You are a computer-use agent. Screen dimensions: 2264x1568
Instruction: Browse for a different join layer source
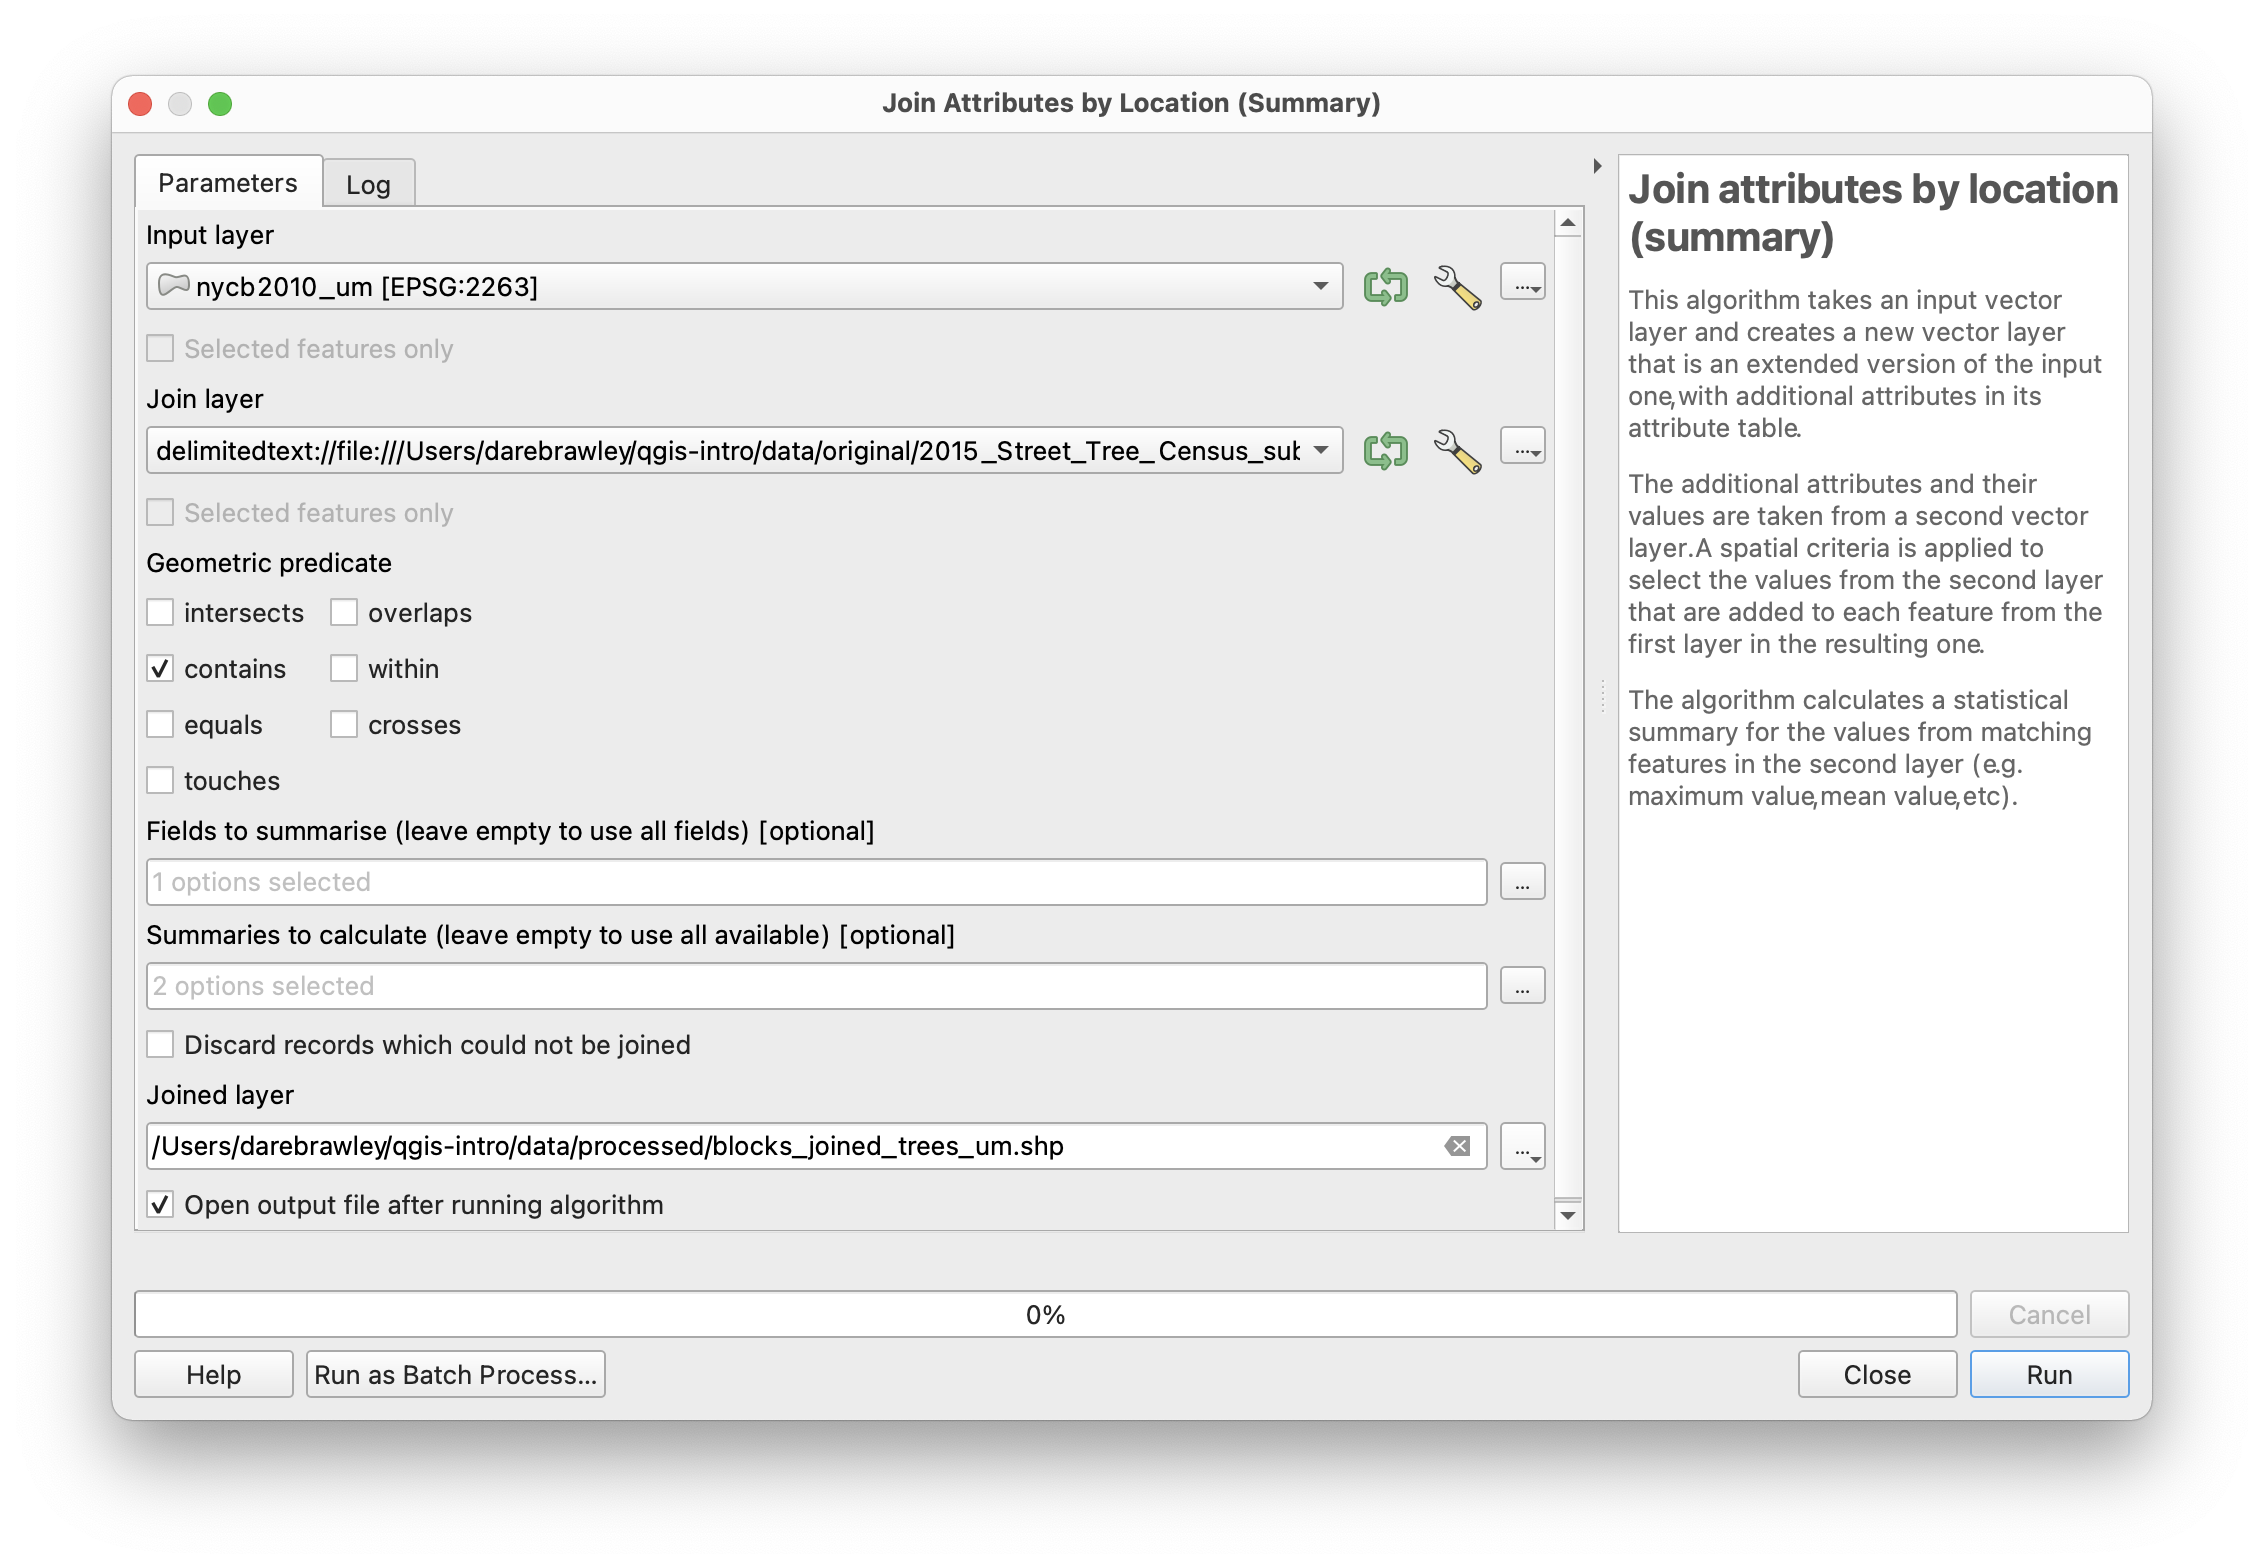[x=1521, y=446]
